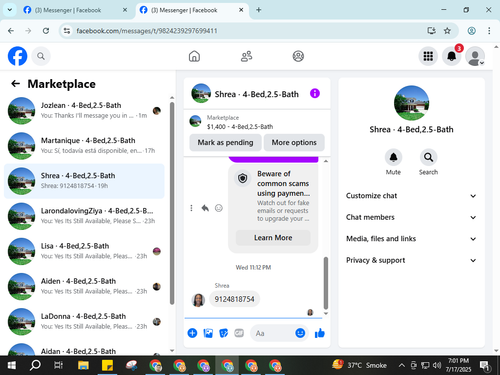The width and height of the screenshot is (500, 375).
Task: Click the Mark as pending button
Action: coord(225,143)
